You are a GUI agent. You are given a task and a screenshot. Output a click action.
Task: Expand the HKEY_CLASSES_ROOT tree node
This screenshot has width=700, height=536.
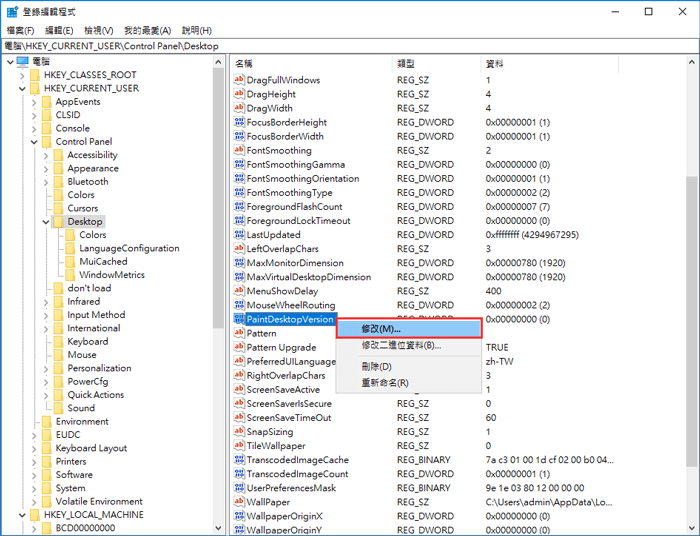[x=22, y=75]
